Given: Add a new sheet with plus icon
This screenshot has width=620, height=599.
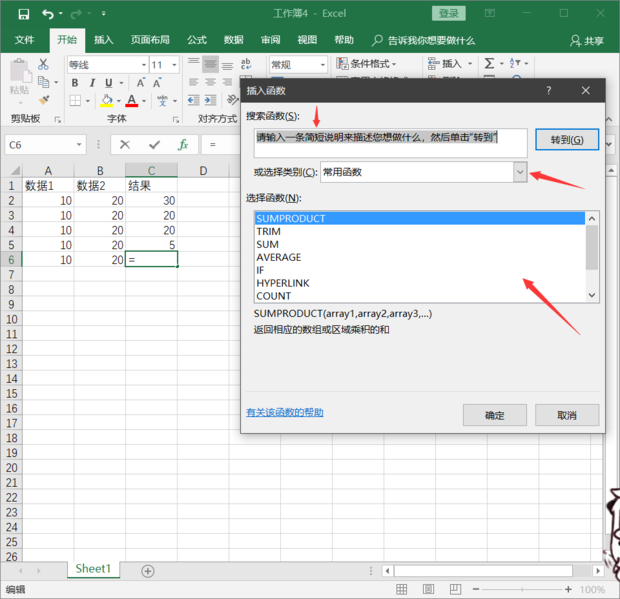Looking at the screenshot, I should click(148, 571).
